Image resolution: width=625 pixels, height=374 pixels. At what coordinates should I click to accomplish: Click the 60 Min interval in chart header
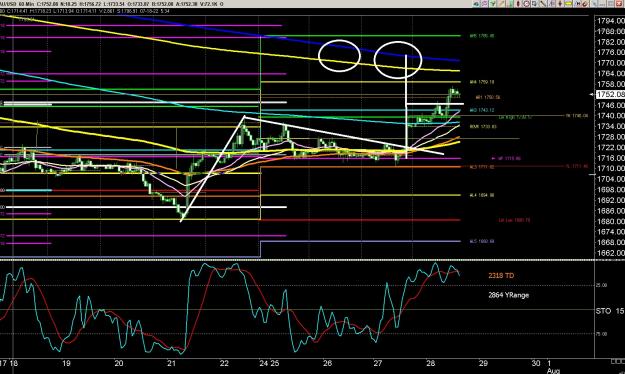25,4
